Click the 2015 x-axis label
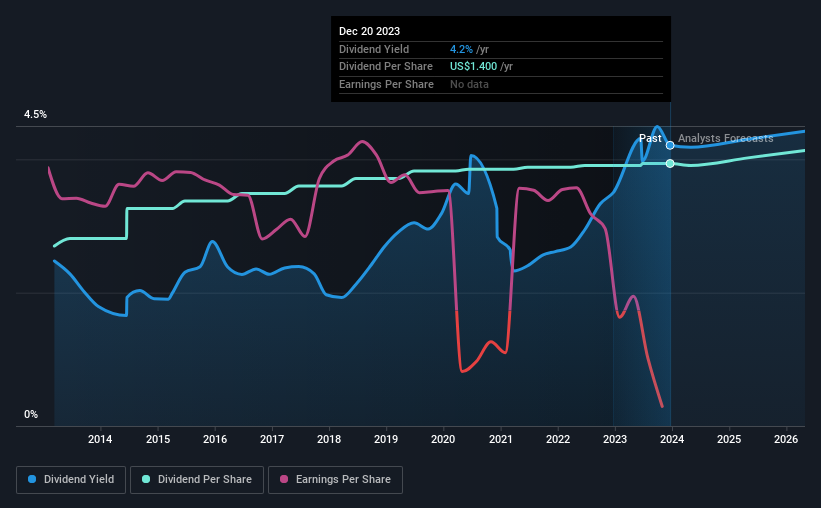This screenshot has width=821, height=508. pyautogui.click(x=158, y=439)
